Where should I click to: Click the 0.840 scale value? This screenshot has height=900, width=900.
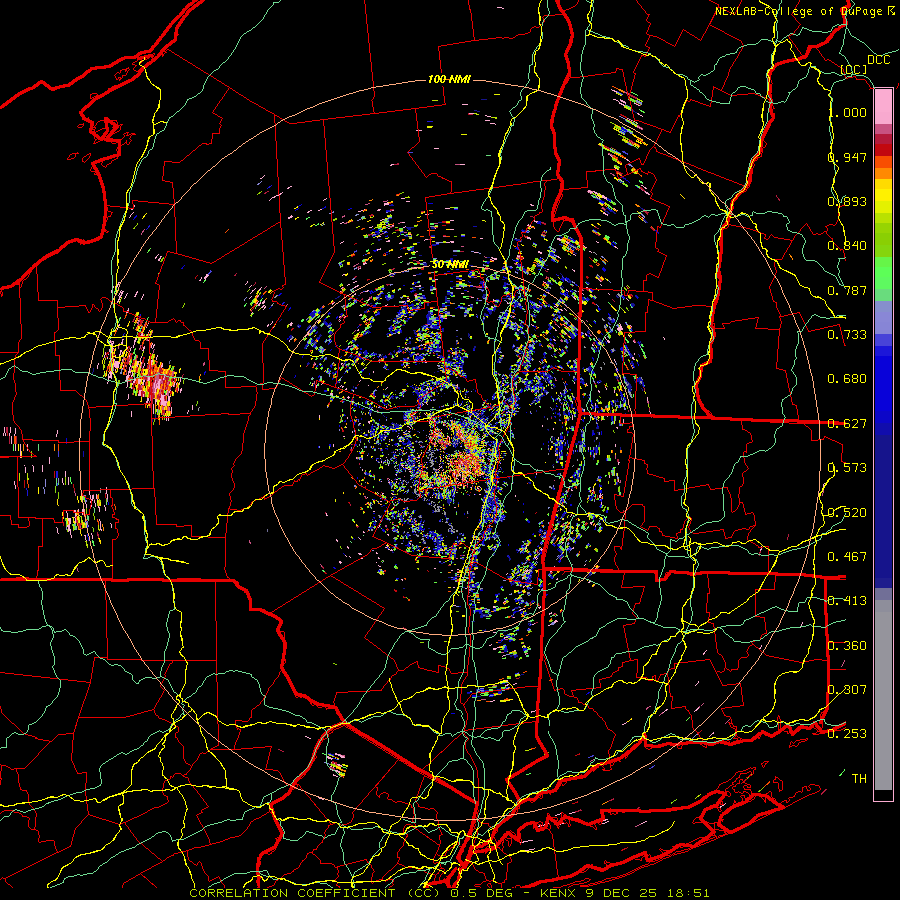pos(847,246)
